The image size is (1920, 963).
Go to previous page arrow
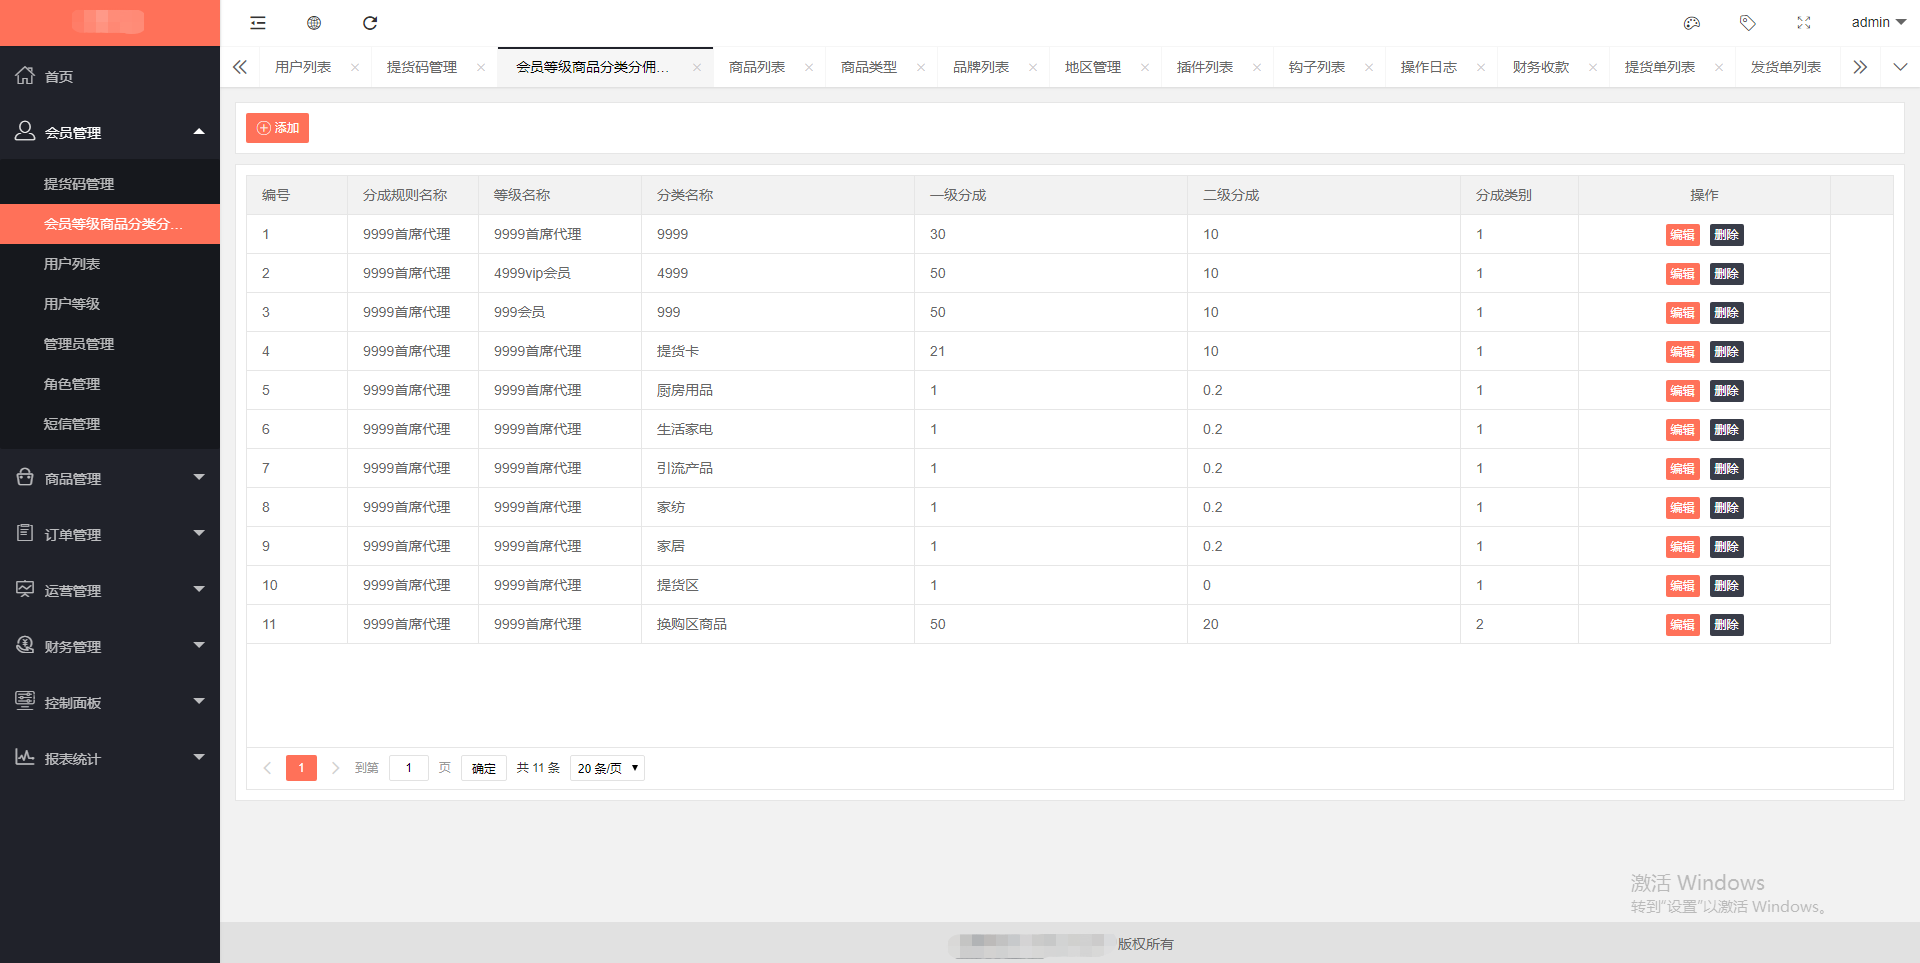pyautogui.click(x=267, y=768)
